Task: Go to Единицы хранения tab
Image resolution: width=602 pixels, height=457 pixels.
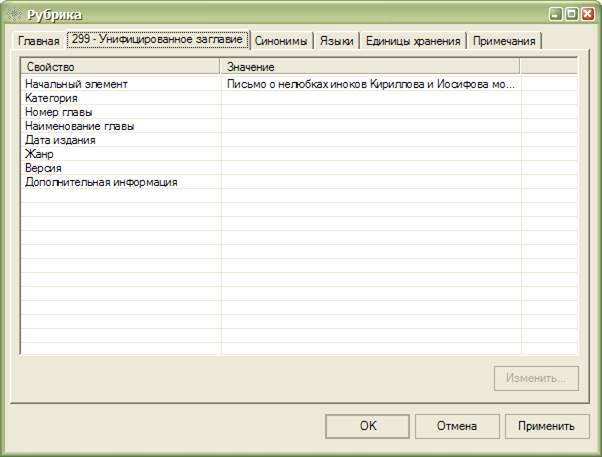Action: point(412,41)
